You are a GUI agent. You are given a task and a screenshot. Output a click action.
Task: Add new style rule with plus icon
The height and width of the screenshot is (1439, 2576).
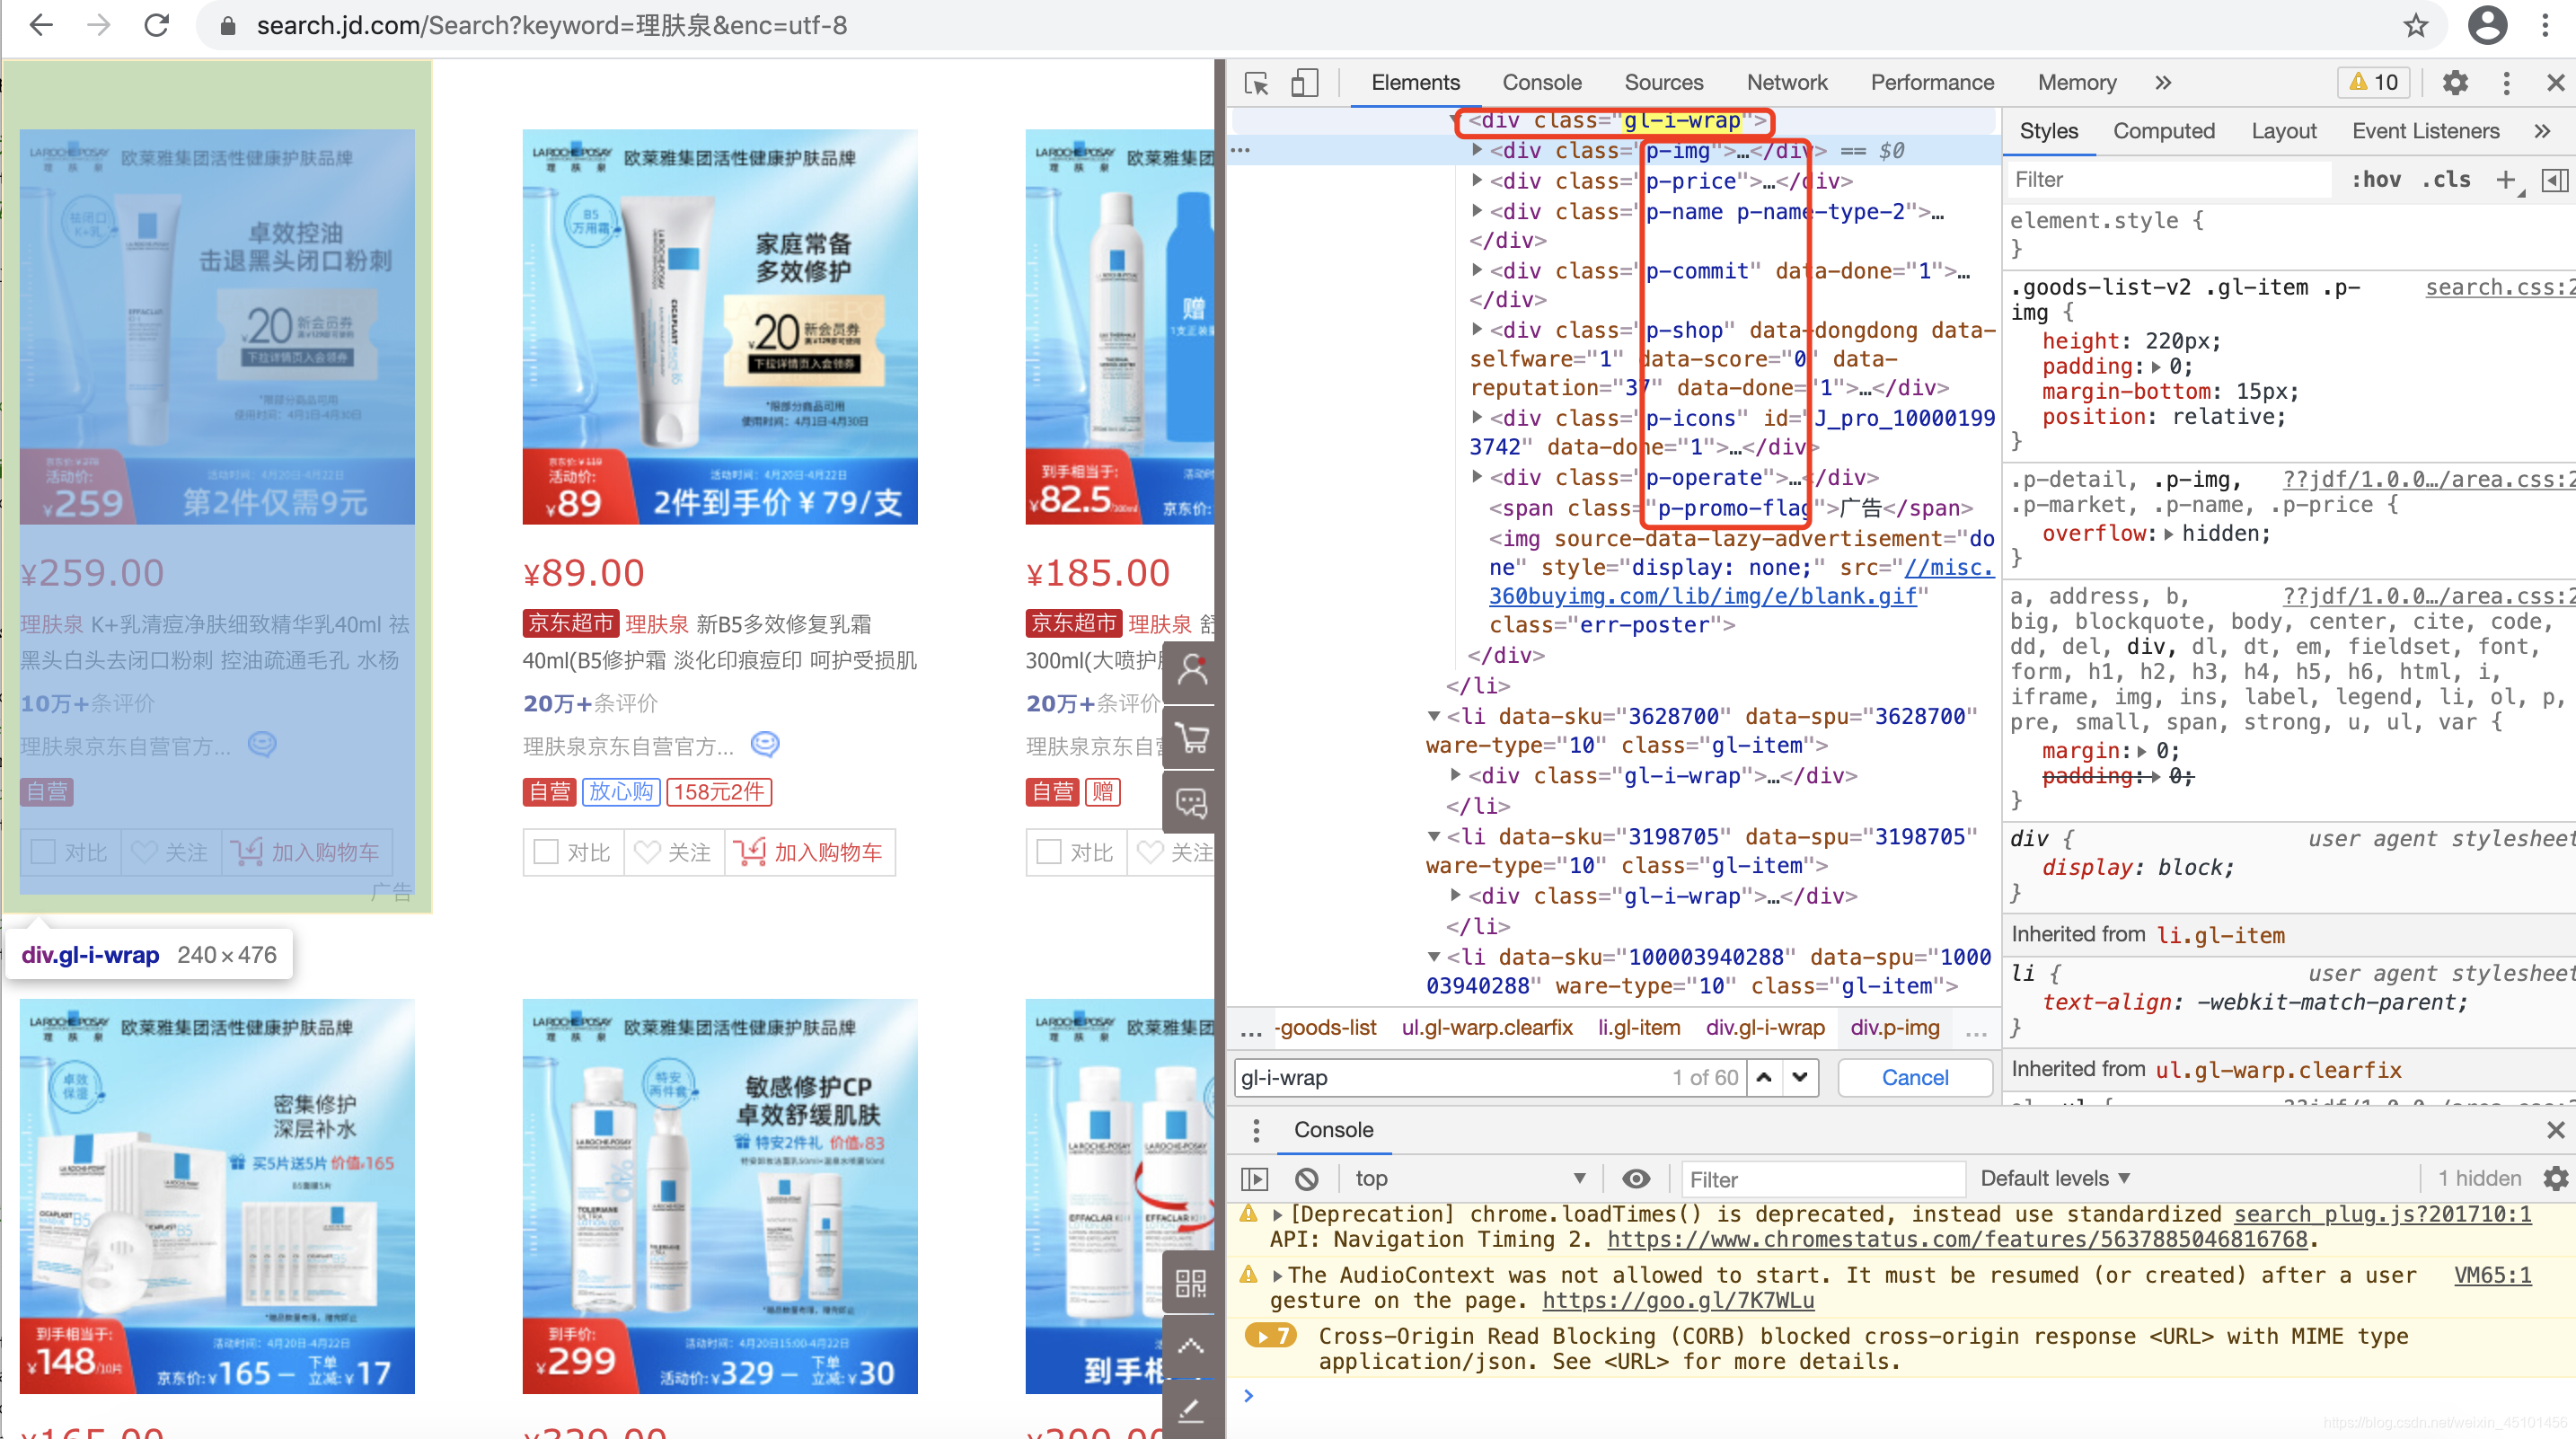coord(2506,180)
